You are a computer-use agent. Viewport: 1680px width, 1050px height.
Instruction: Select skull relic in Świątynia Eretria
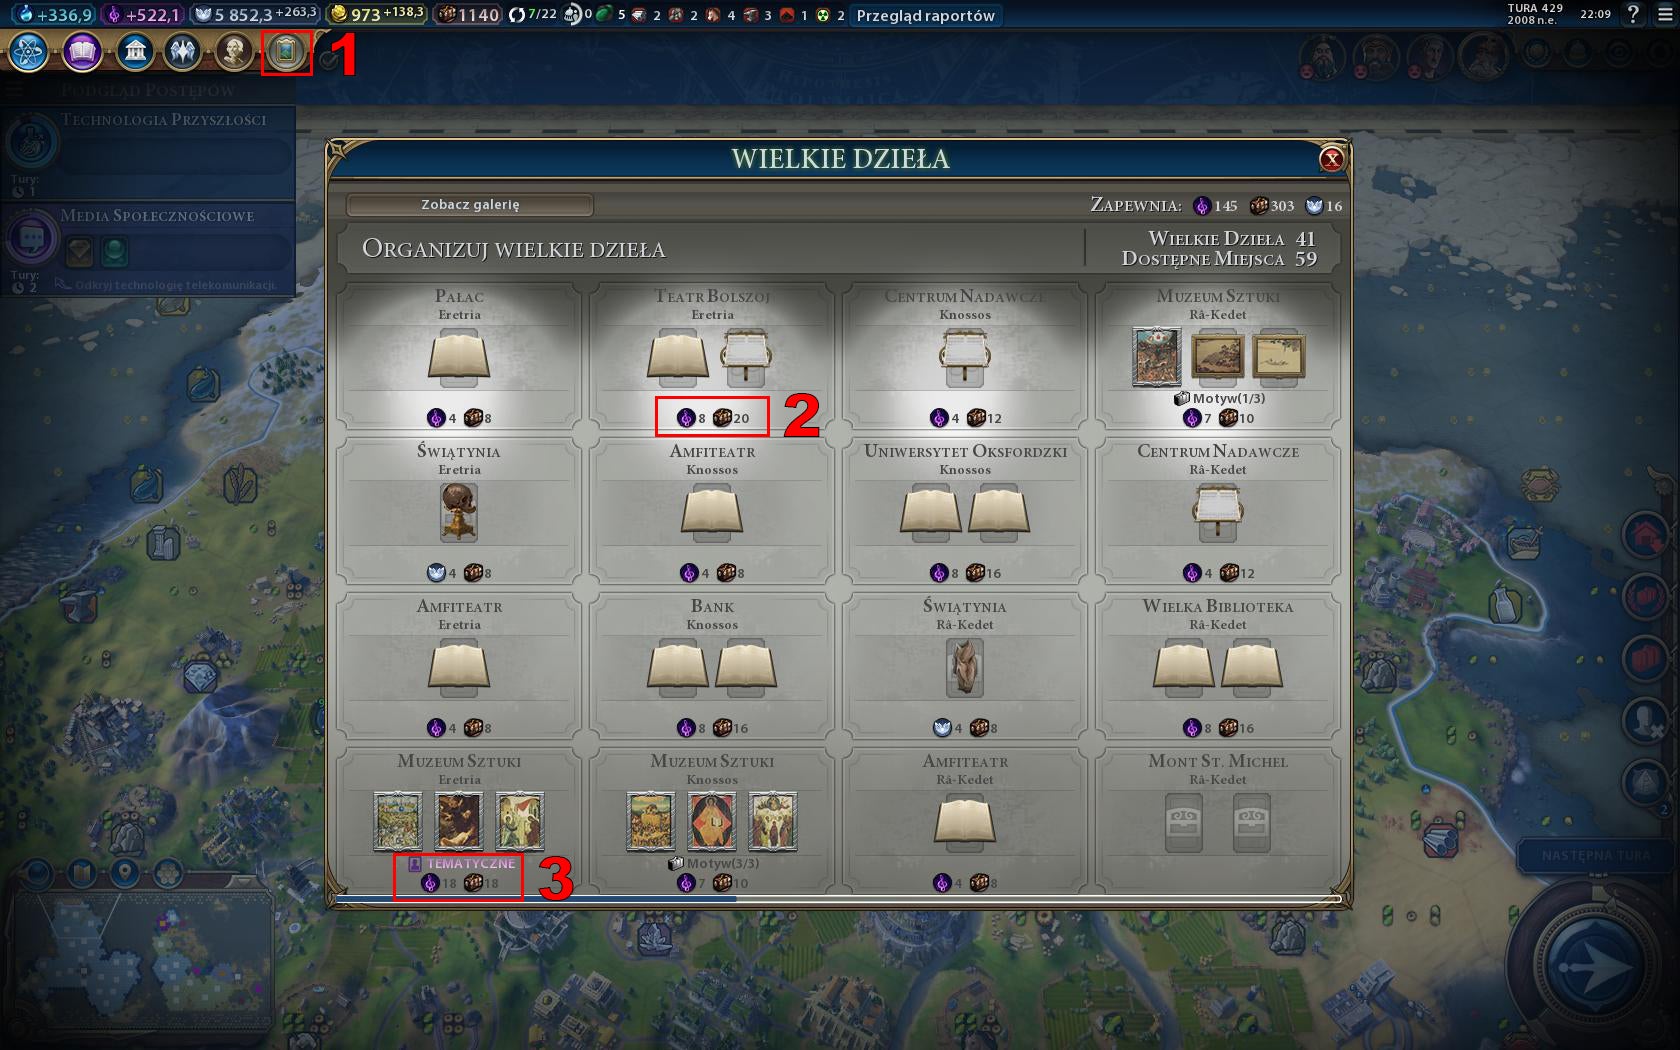click(x=459, y=511)
